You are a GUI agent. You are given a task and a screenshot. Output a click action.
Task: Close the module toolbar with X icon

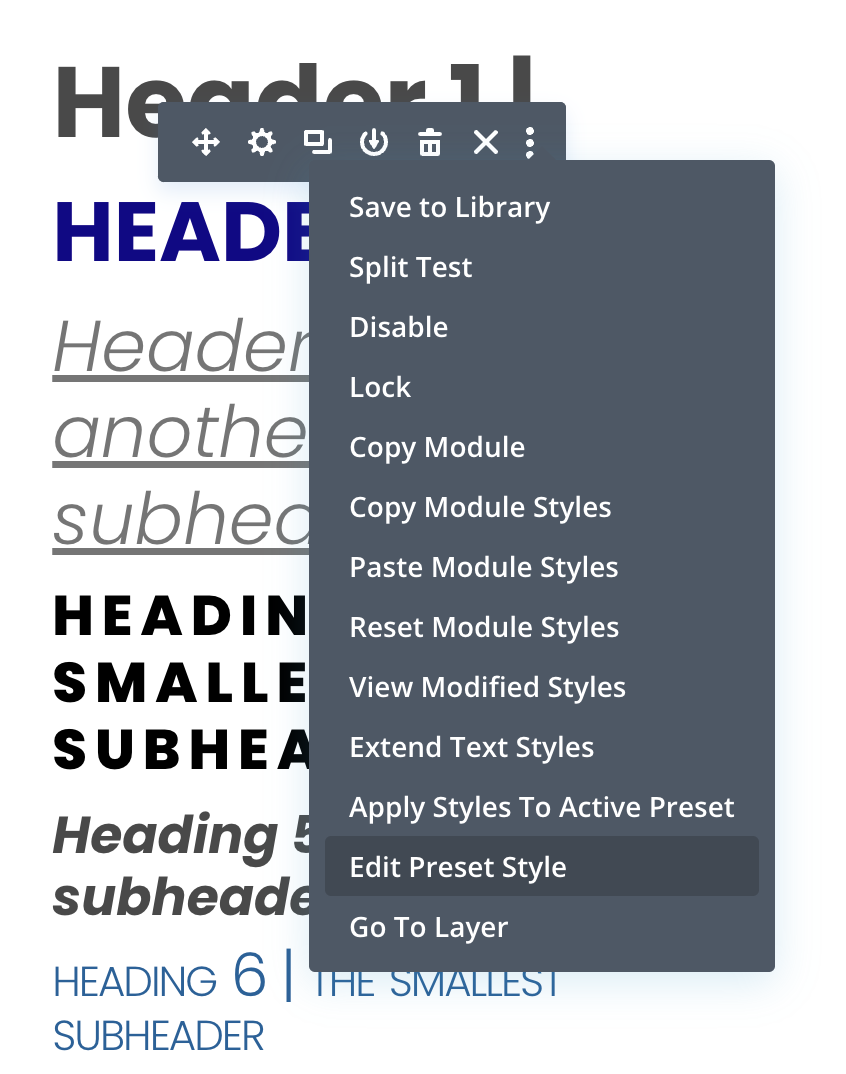click(x=486, y=143)
